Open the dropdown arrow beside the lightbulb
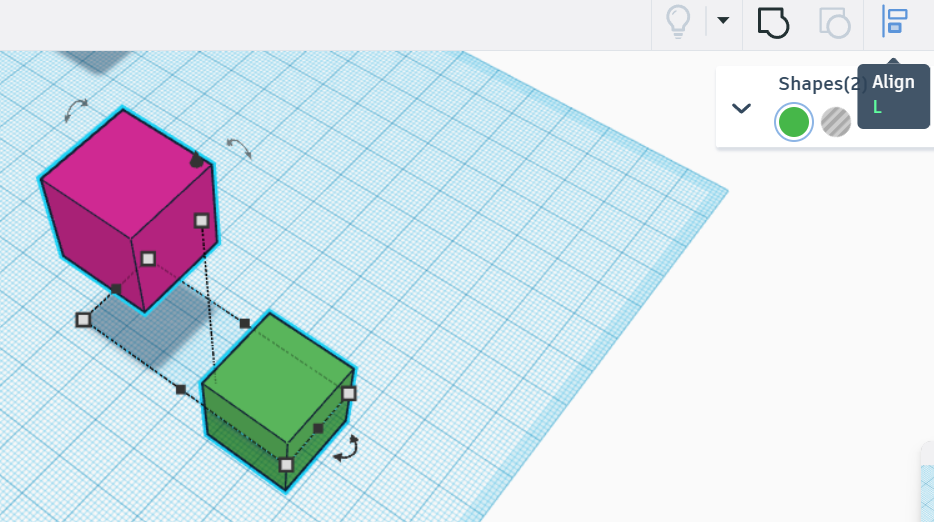Image resolution: width=934 pixels, height=522 pixels. pyautogui.click(x=723, y=20)
